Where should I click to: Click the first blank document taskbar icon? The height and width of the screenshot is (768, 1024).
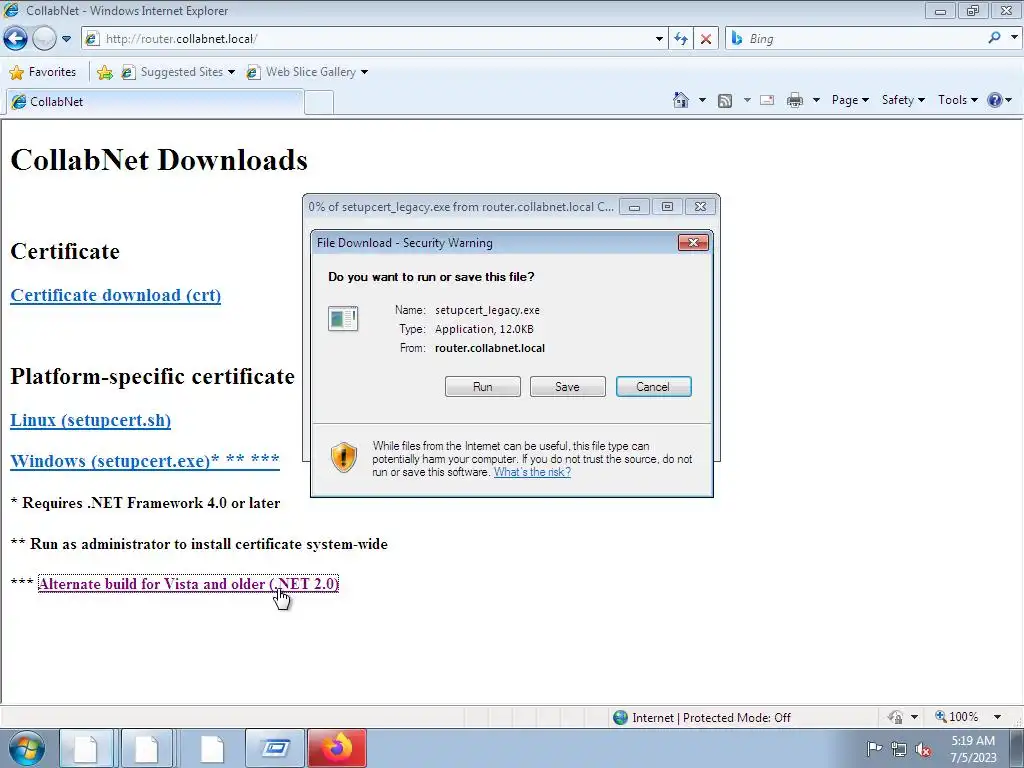pyautogui.click(x=86, y=748)
